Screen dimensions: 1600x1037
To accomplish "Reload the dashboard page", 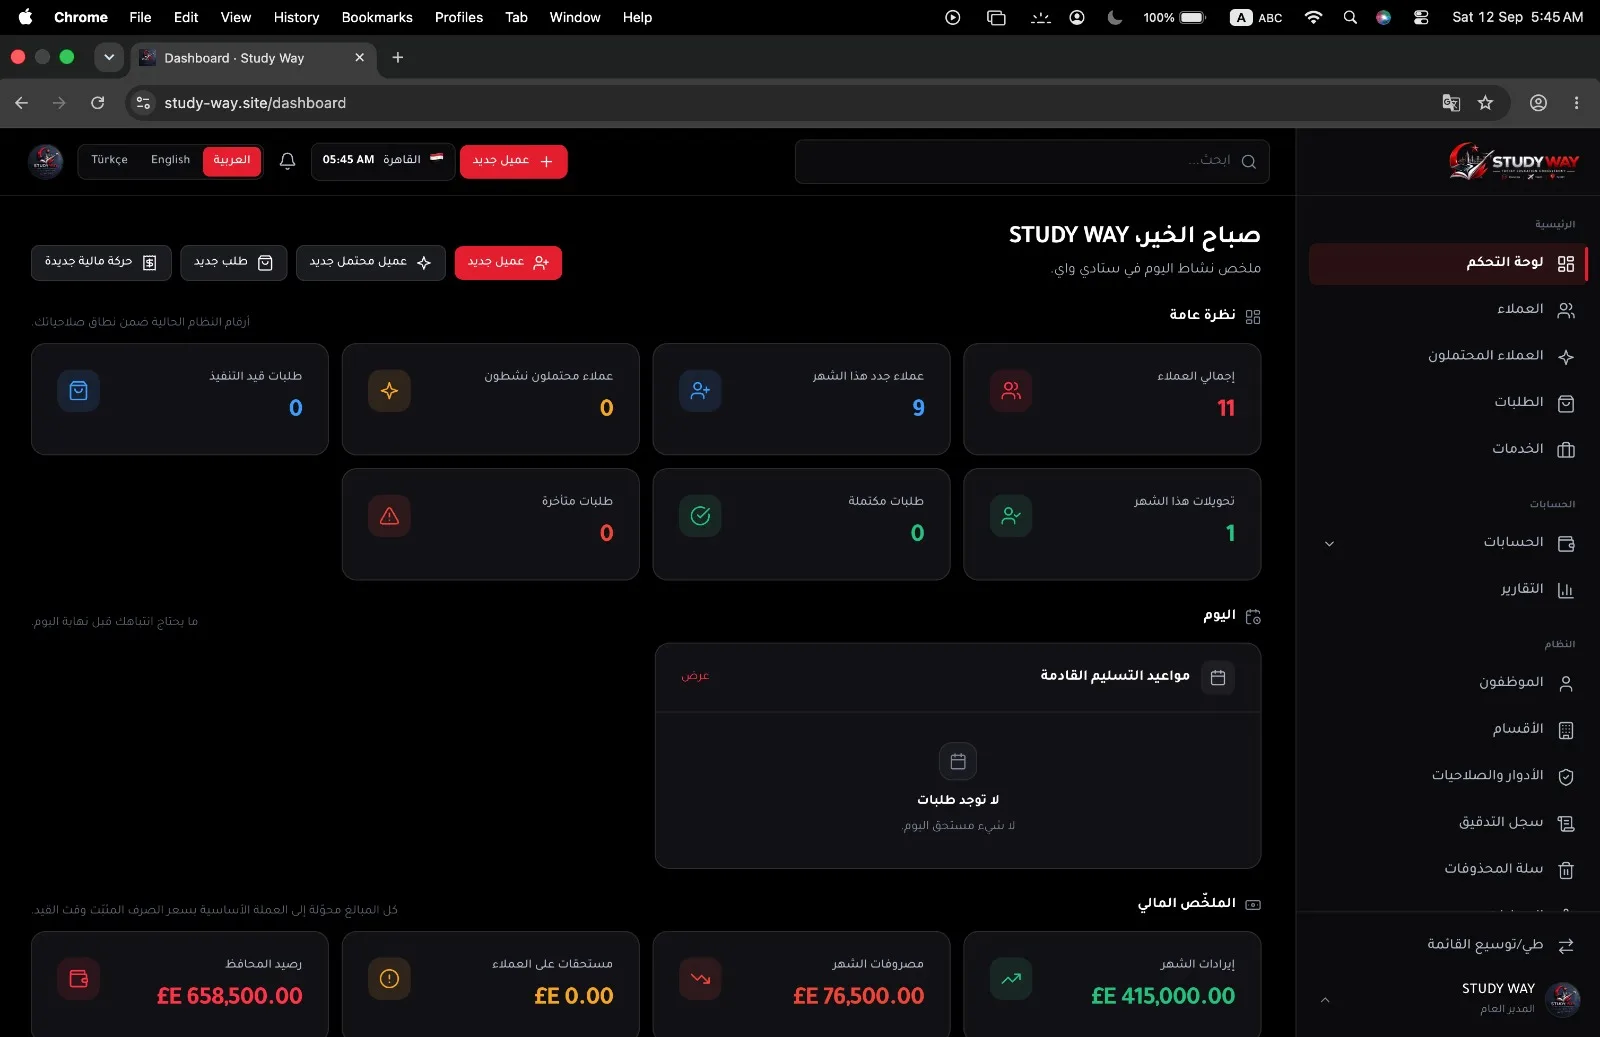I will click(97, 103).
